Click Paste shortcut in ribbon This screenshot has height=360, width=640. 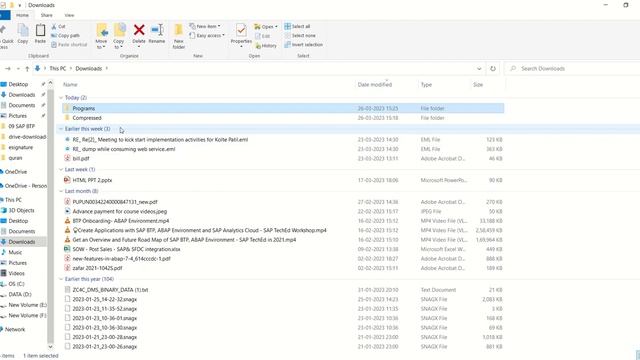(69, 44)
